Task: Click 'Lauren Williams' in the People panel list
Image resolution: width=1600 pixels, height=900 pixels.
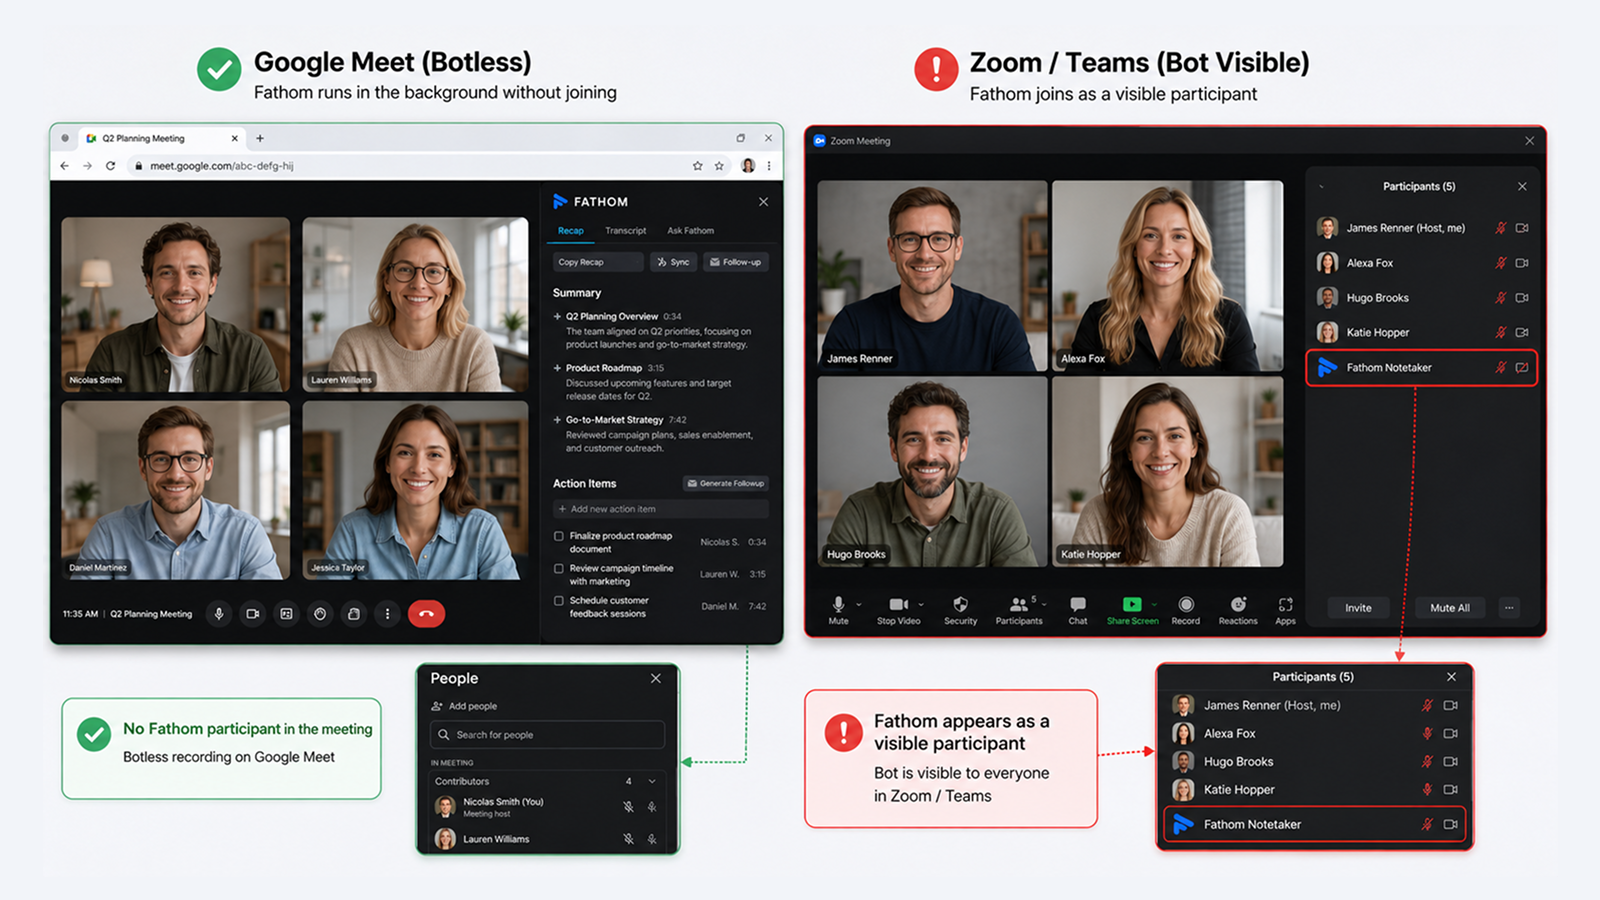Action: coord(496,839)
